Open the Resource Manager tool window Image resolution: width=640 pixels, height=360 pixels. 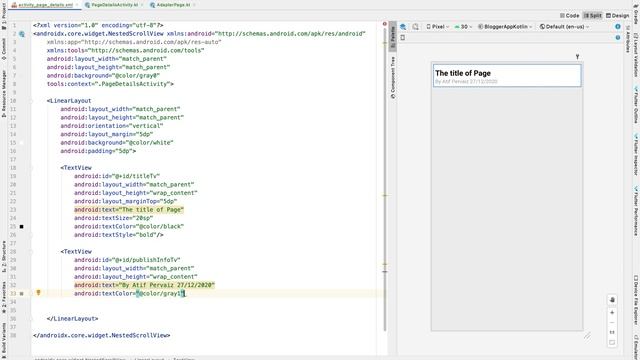[x=4, y=94]
